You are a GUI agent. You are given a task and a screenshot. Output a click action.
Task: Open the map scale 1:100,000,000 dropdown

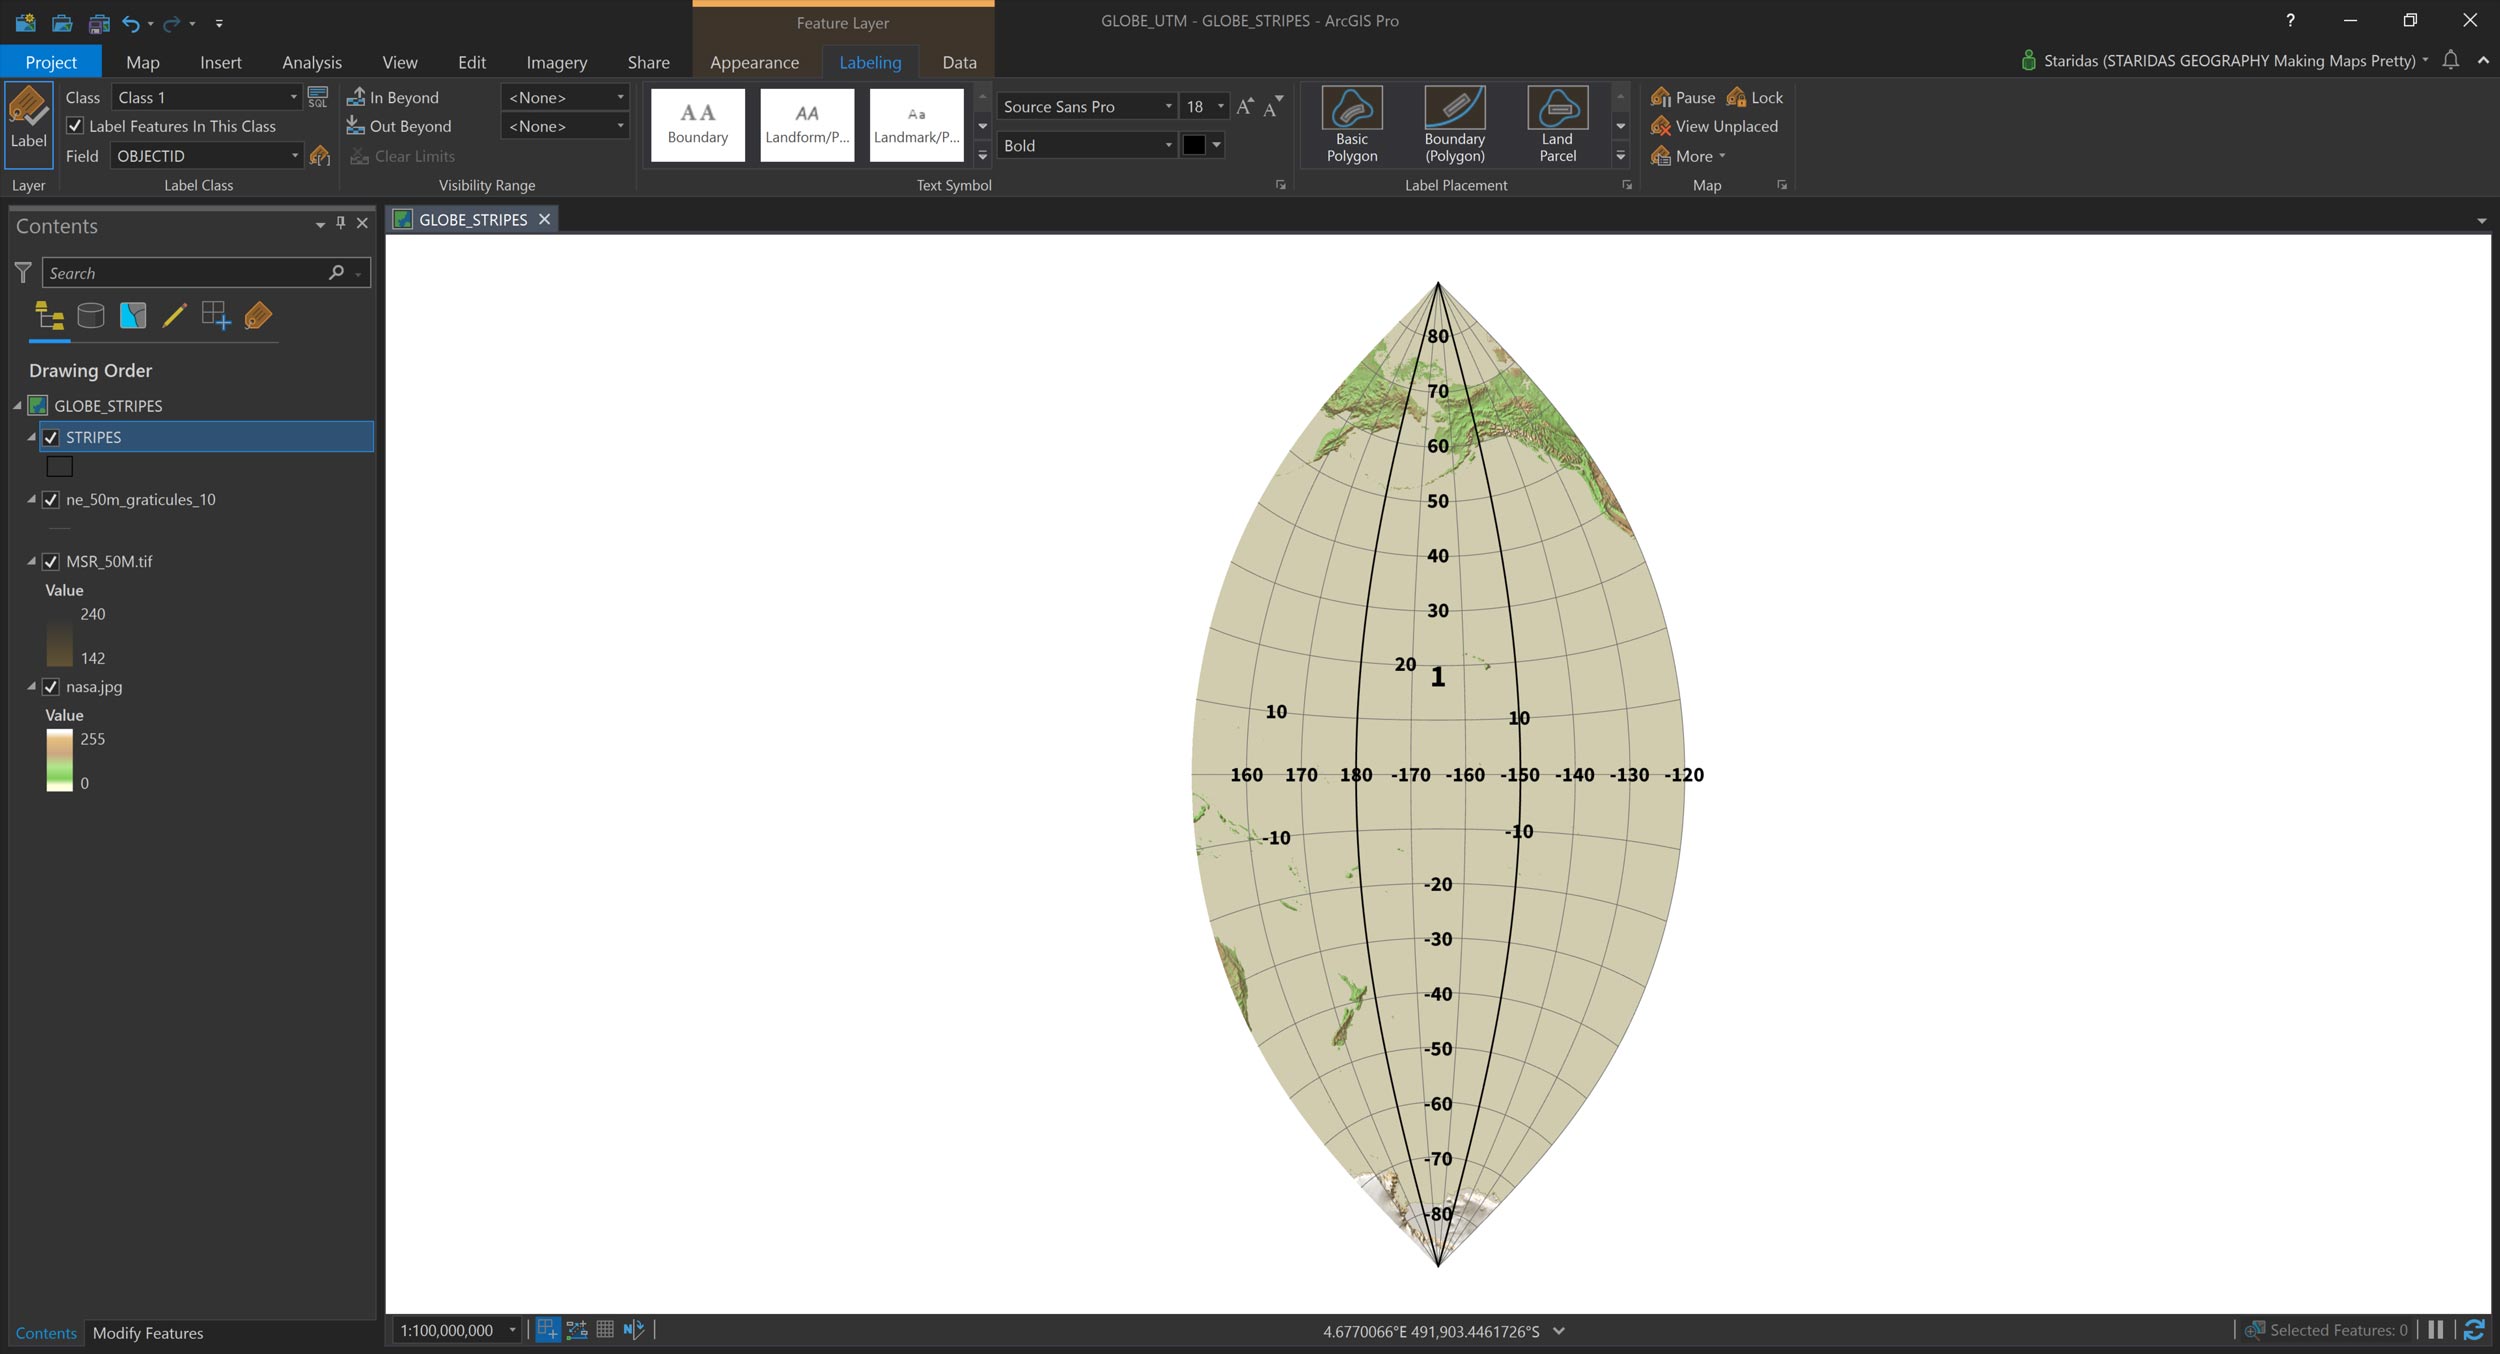[512, 1330]
